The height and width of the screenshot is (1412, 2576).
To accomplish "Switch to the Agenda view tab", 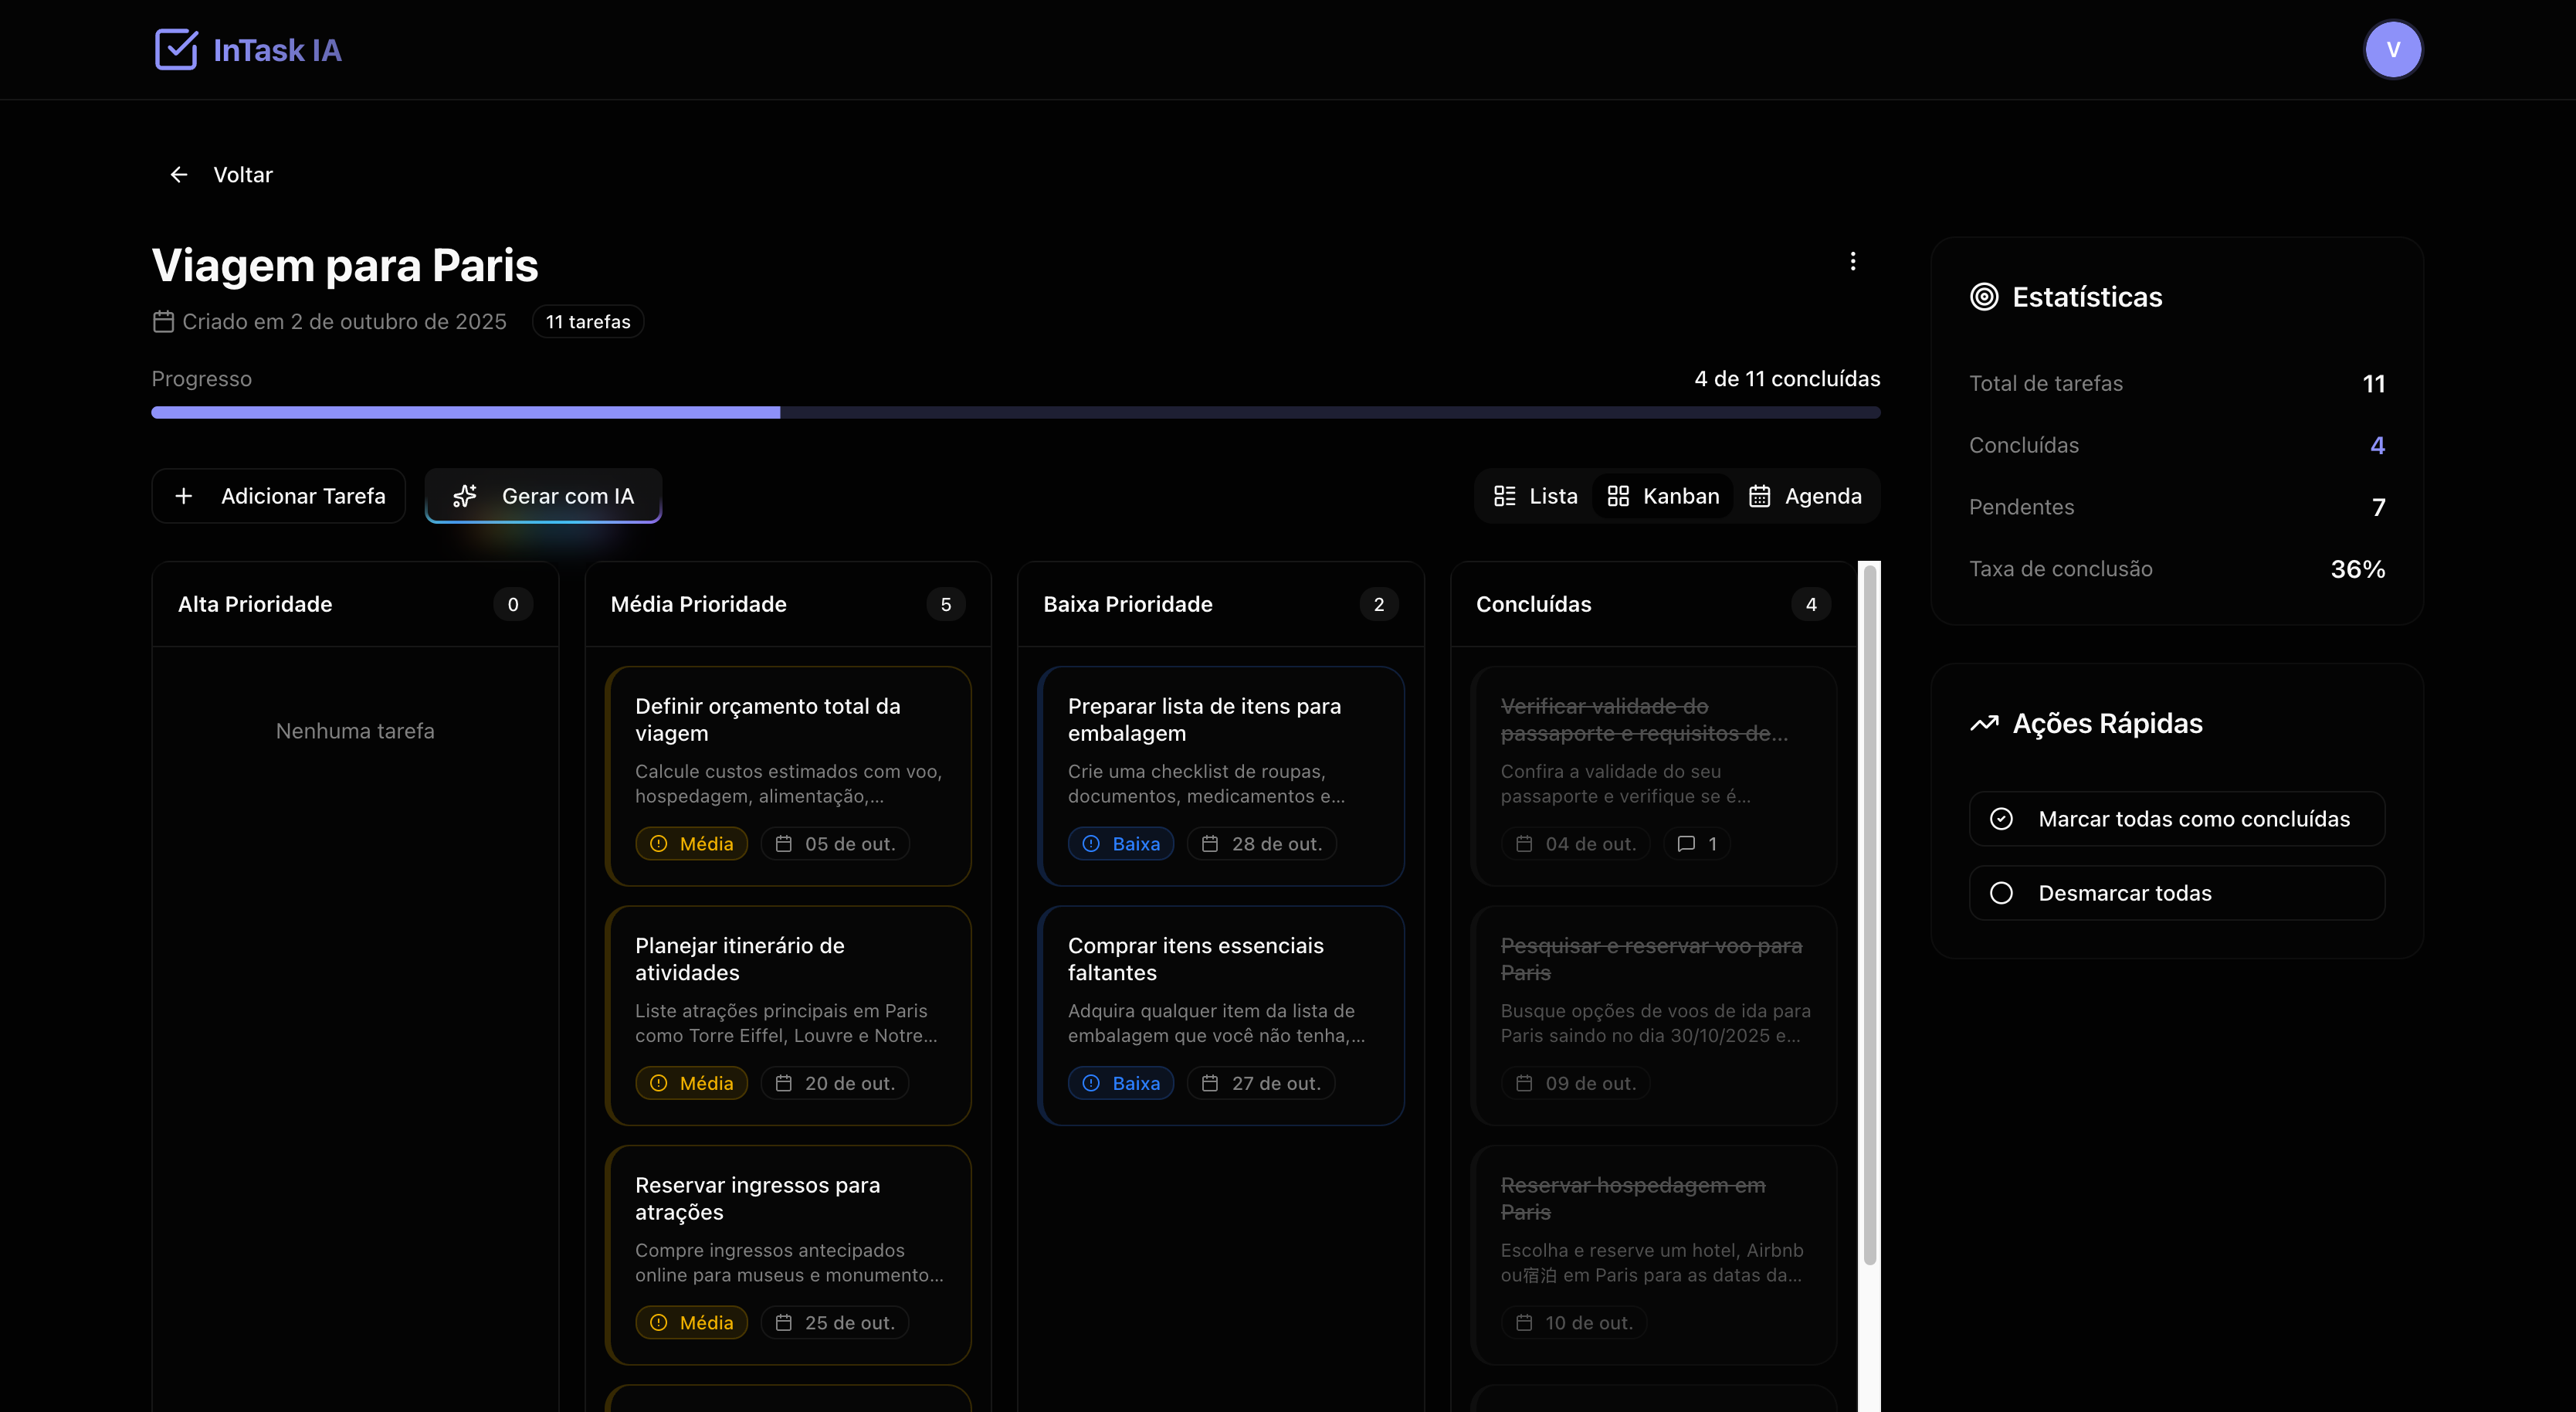I will pos(1805,496).
